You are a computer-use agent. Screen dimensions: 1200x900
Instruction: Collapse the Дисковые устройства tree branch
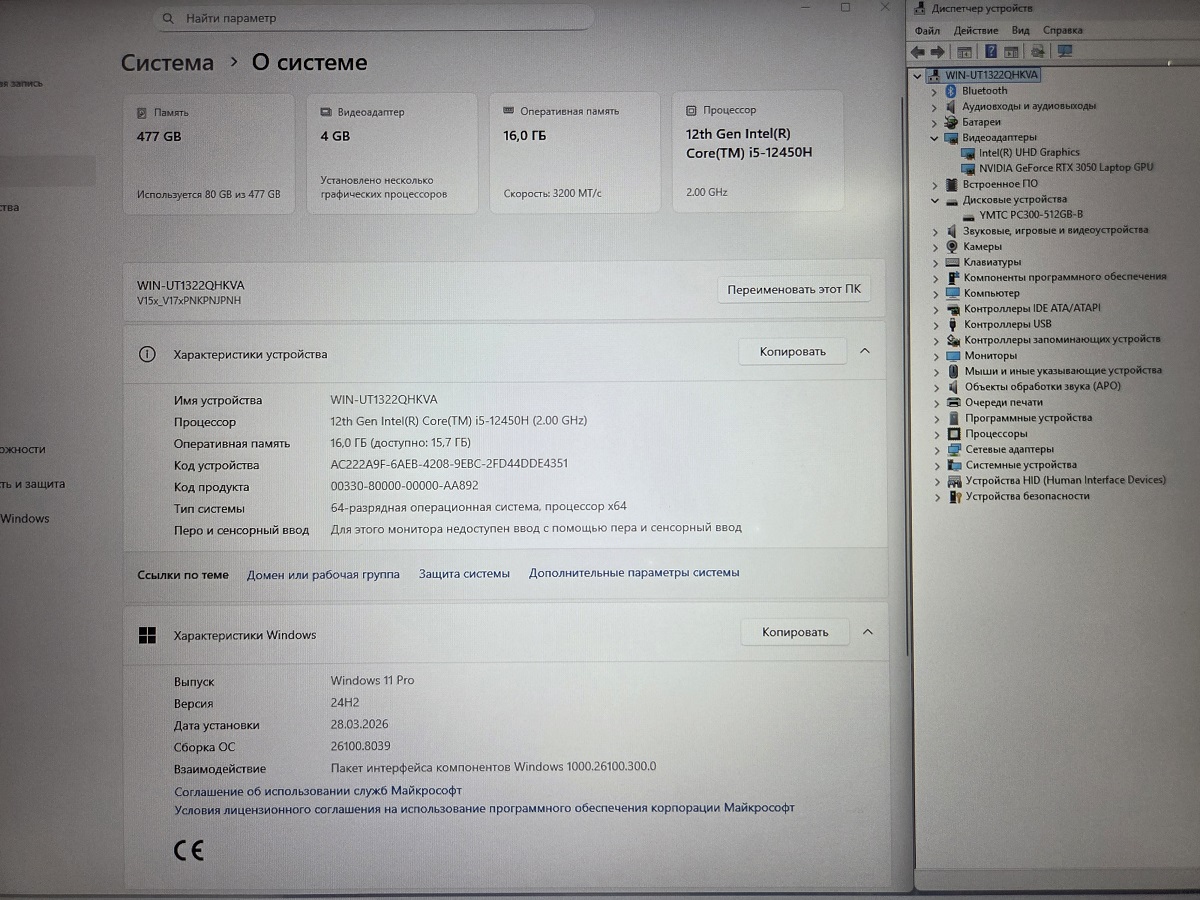pyautogui.click(x=935, y=200)
